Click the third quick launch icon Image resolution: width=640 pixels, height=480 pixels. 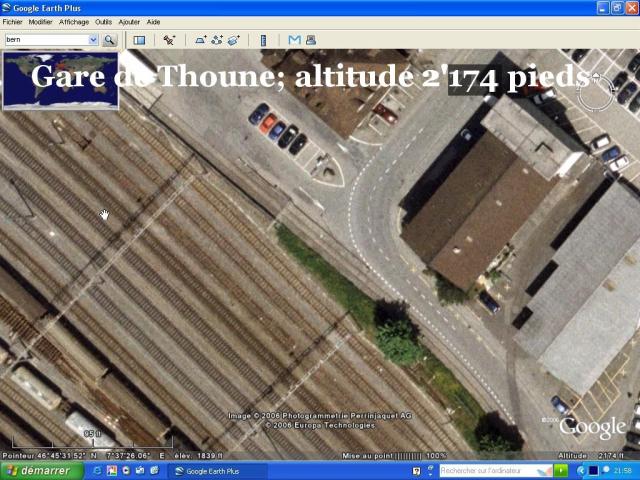(126, 471)
